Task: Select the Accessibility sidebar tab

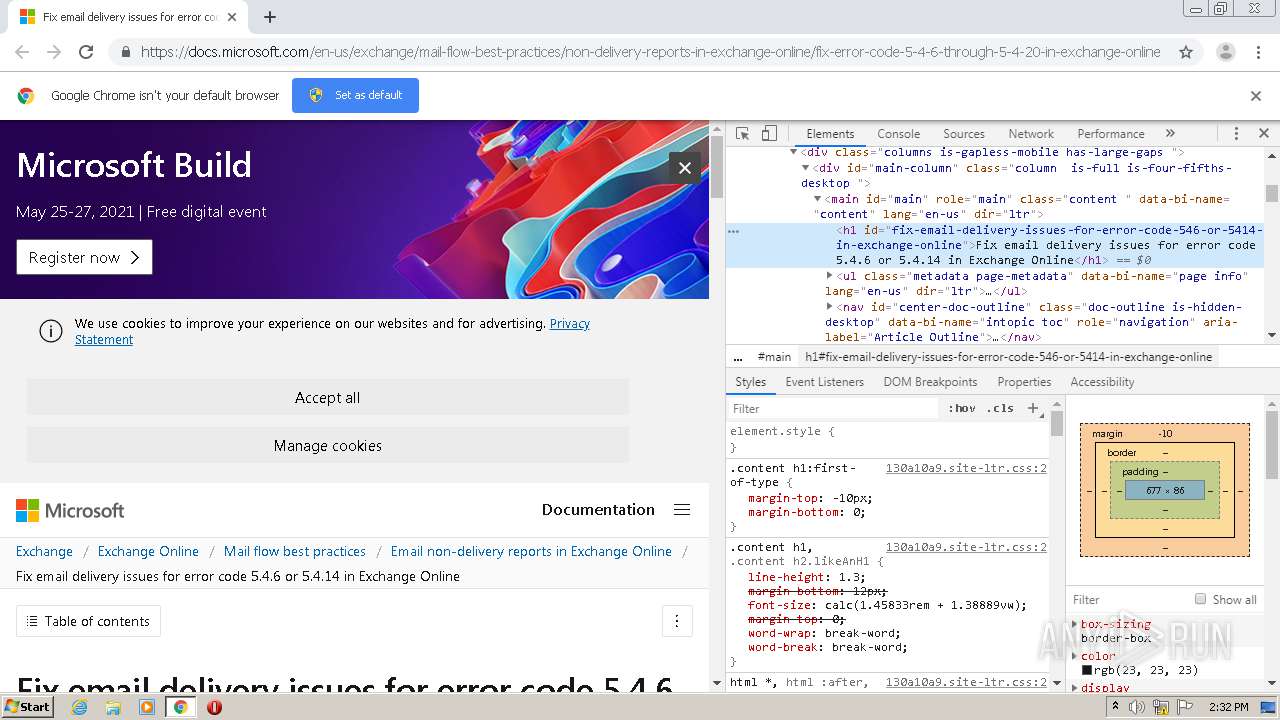Action: click(1102, 382)
